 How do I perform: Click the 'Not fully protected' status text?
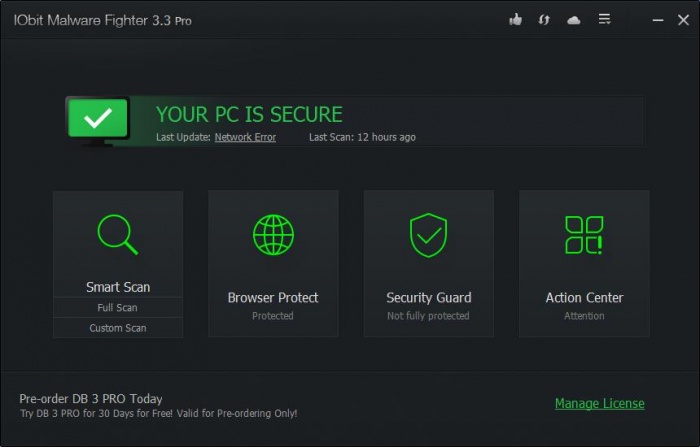(428, 316)
